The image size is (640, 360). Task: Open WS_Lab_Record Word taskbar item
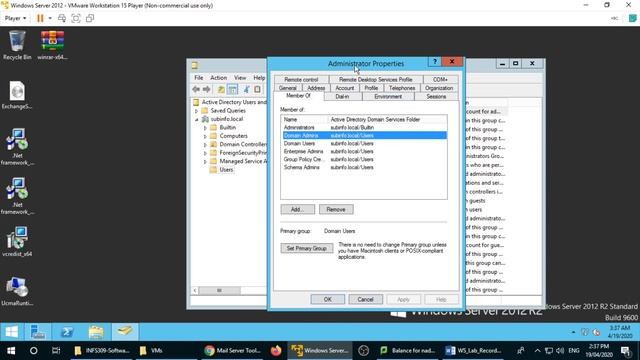click(473, 351)
